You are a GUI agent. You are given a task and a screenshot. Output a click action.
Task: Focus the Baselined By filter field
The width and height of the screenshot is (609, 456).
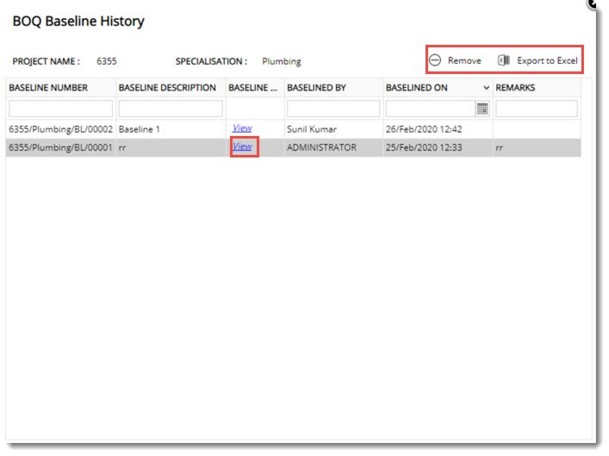click(332, 108)
